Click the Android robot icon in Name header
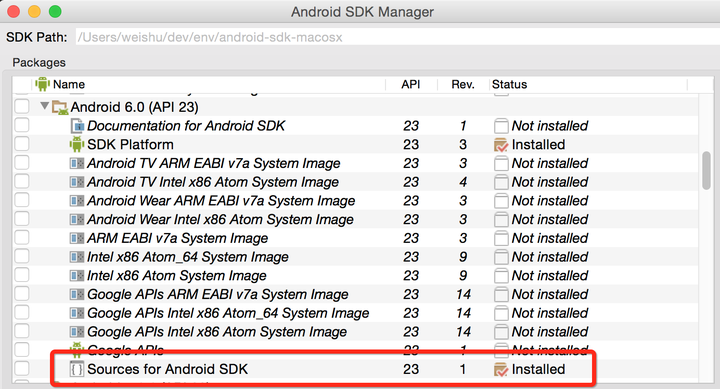The width and height of the screenshot is (720, 389). coord(42,84)
